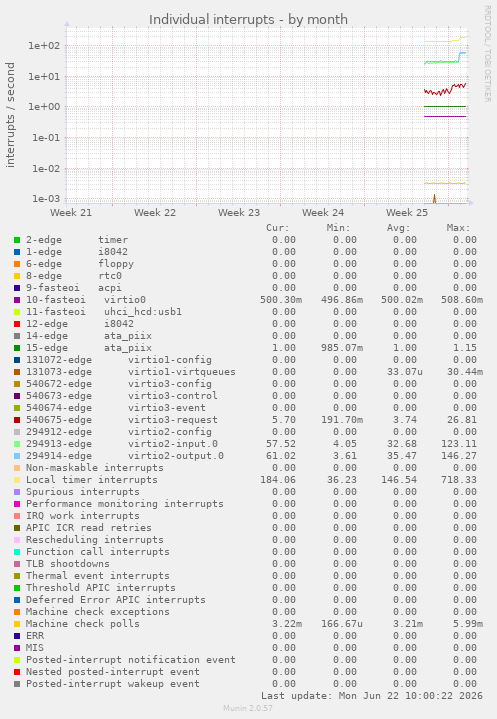Click the 'virtio0' legend entry
The image size is (497, 719).
[x=125, y=300]
